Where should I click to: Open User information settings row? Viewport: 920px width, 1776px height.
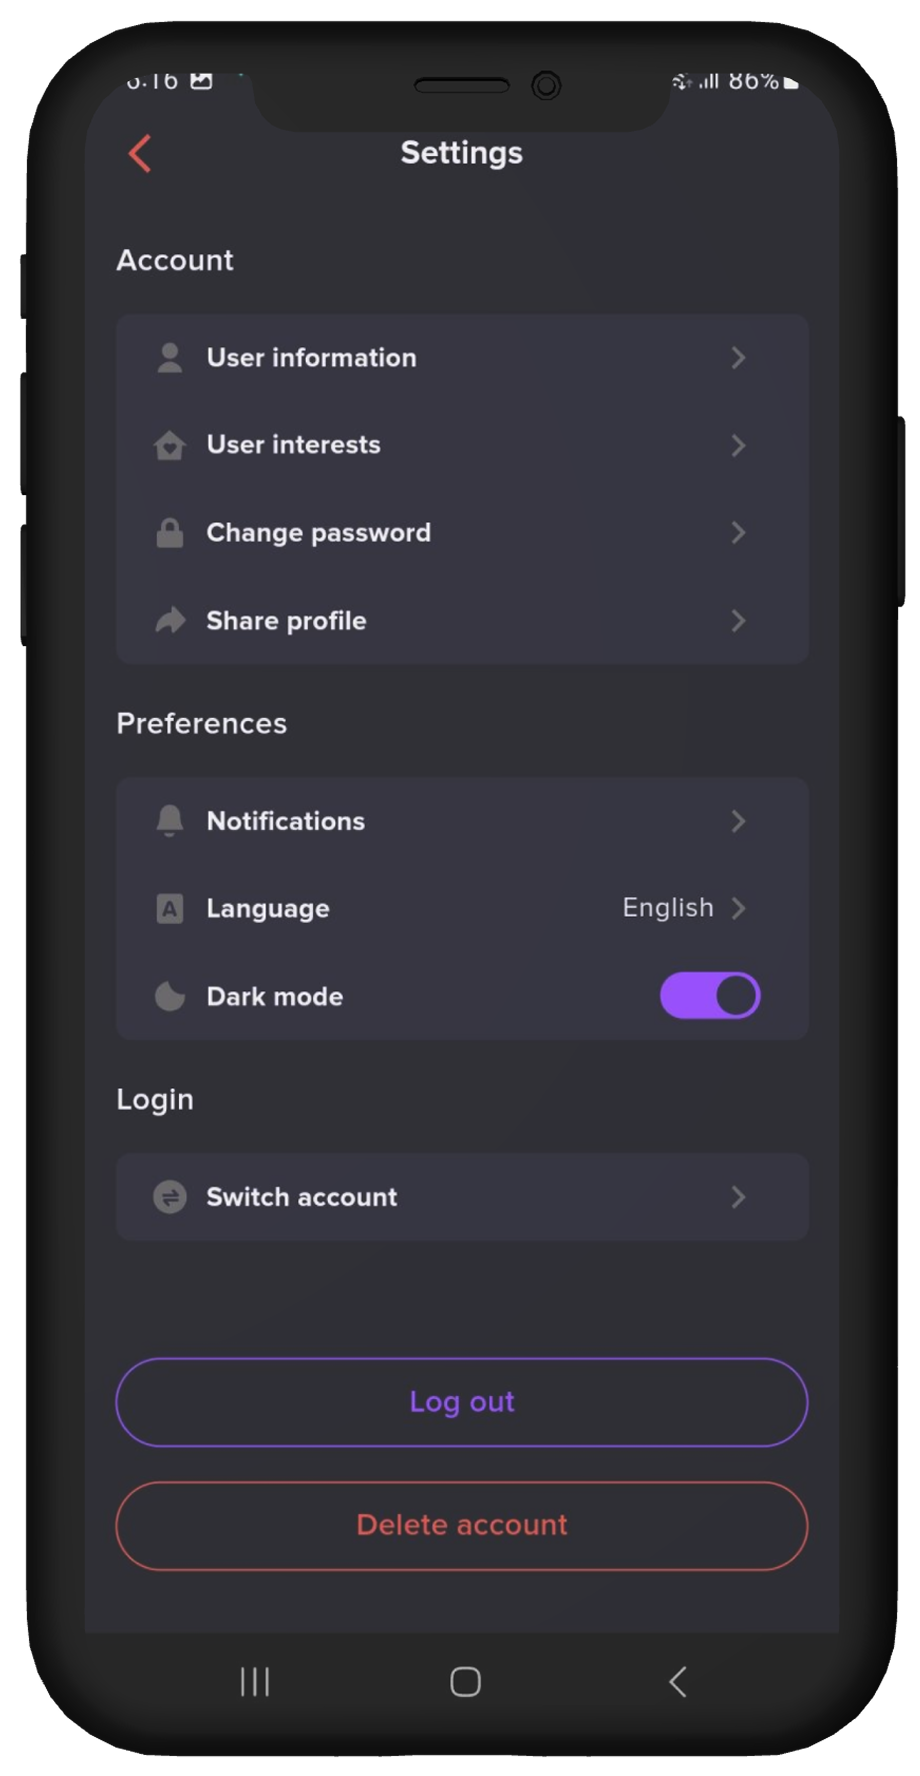[x=460, y=357]
